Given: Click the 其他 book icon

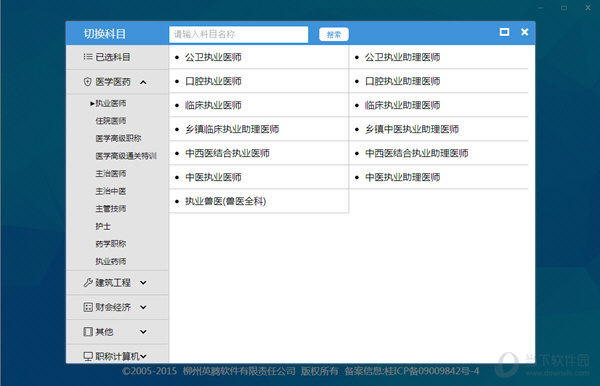Looking at the screenshot, I should [88, 332].
